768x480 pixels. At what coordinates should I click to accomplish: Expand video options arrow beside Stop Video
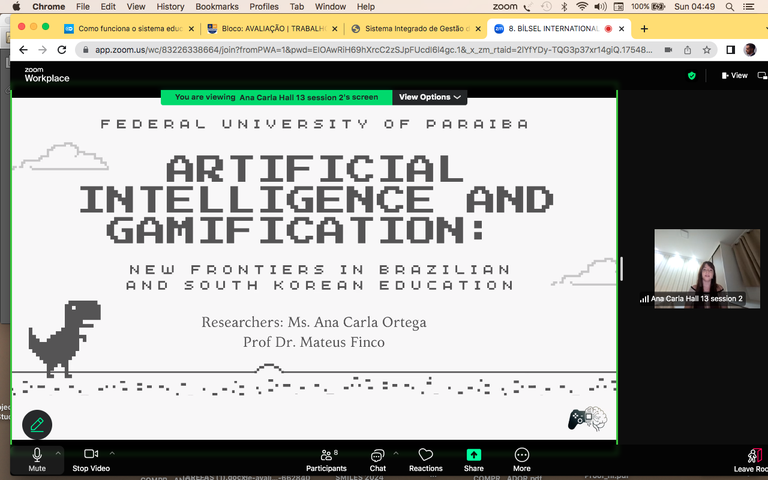[112, 452]
